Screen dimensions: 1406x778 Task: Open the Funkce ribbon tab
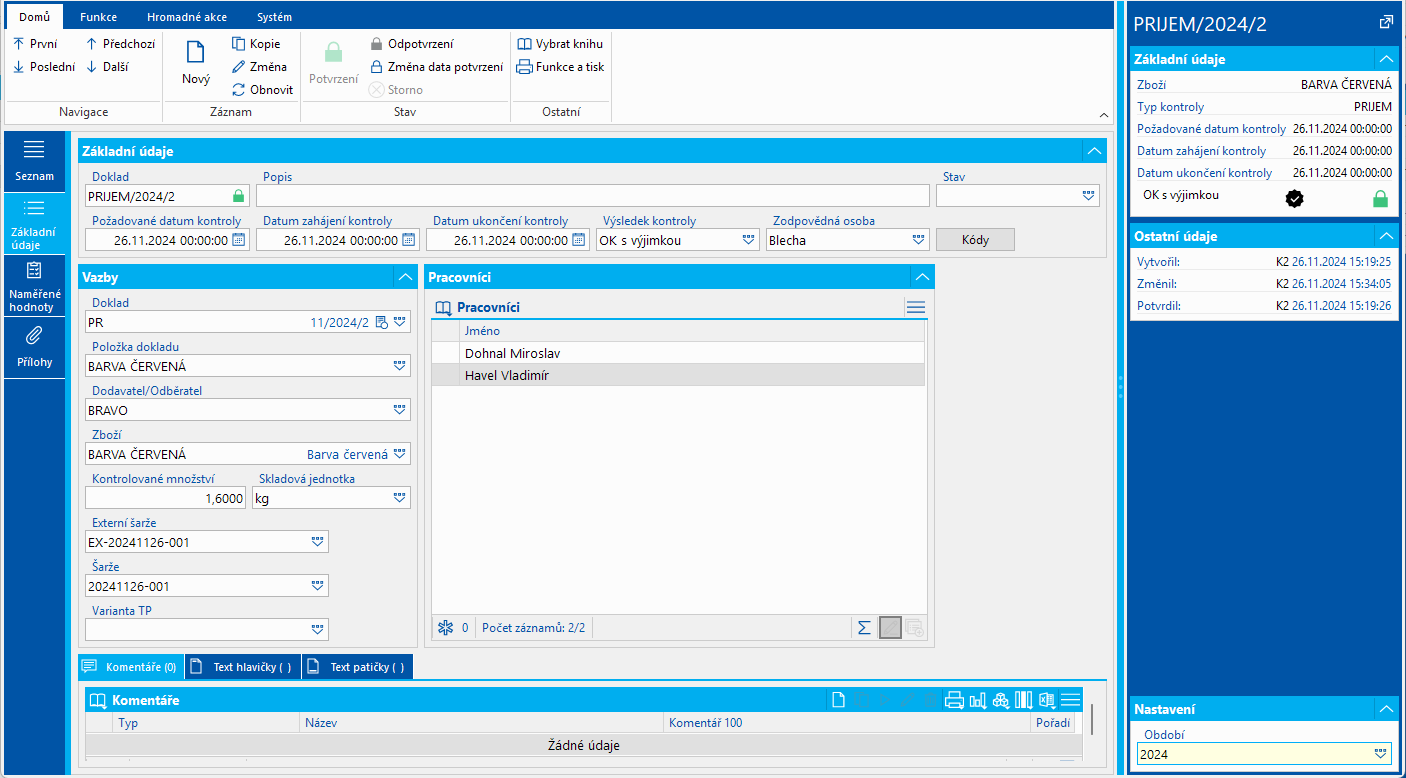point(98,17)
